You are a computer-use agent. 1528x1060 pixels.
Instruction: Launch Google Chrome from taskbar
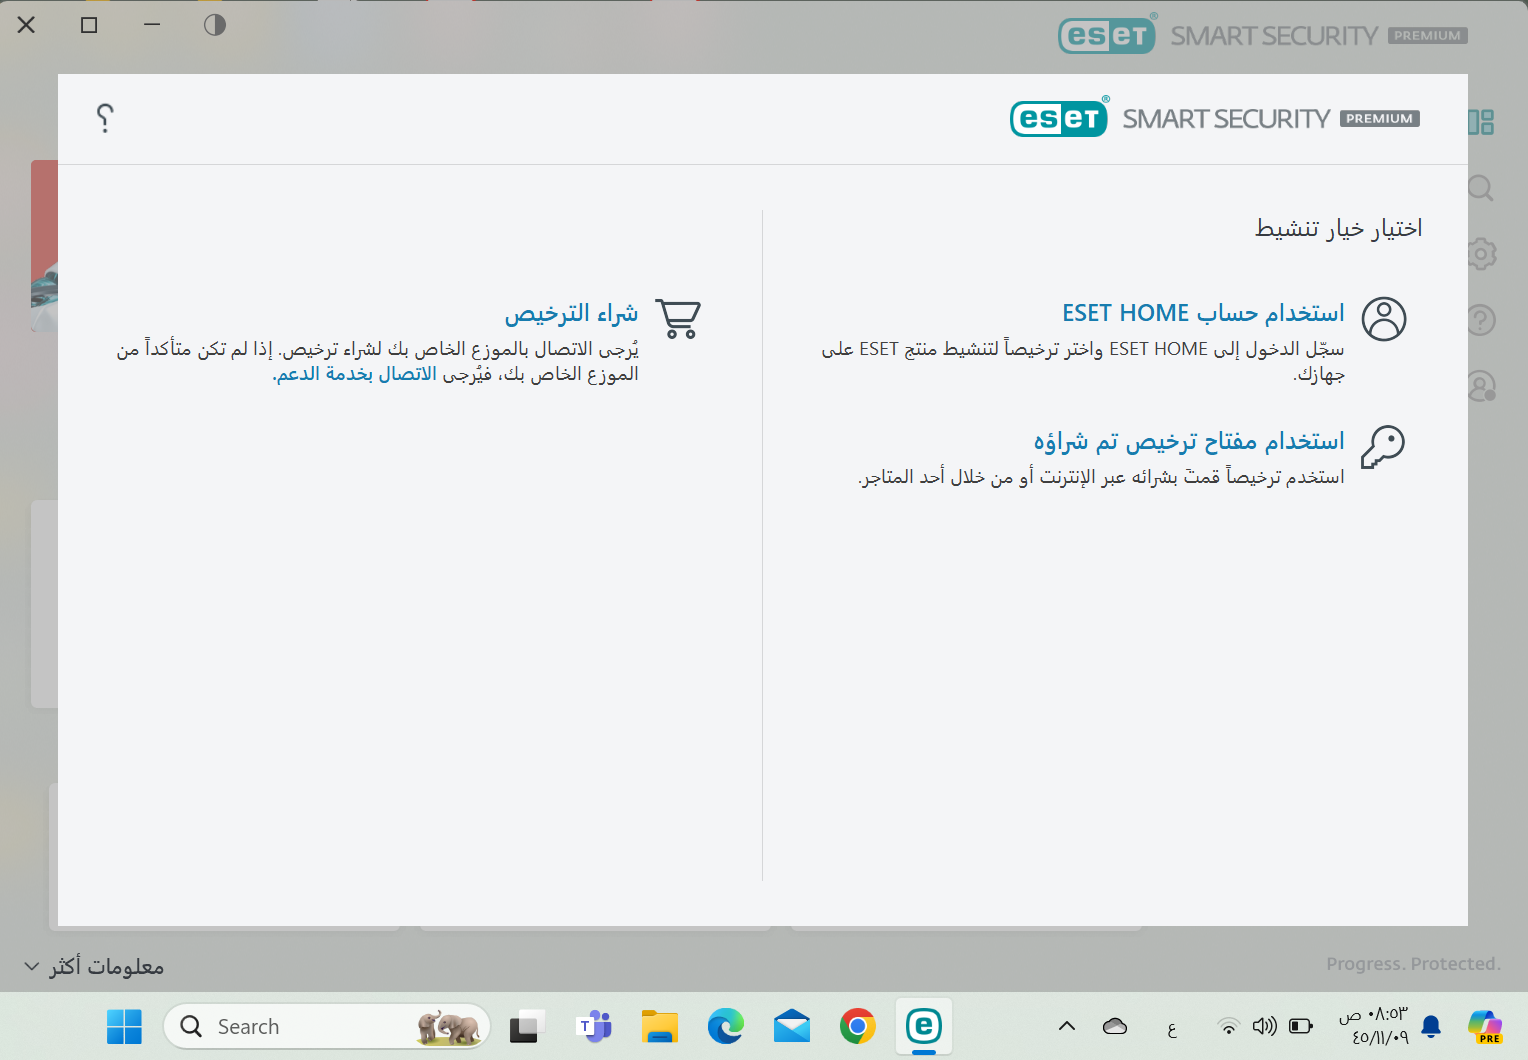[x=858, y=1027]
